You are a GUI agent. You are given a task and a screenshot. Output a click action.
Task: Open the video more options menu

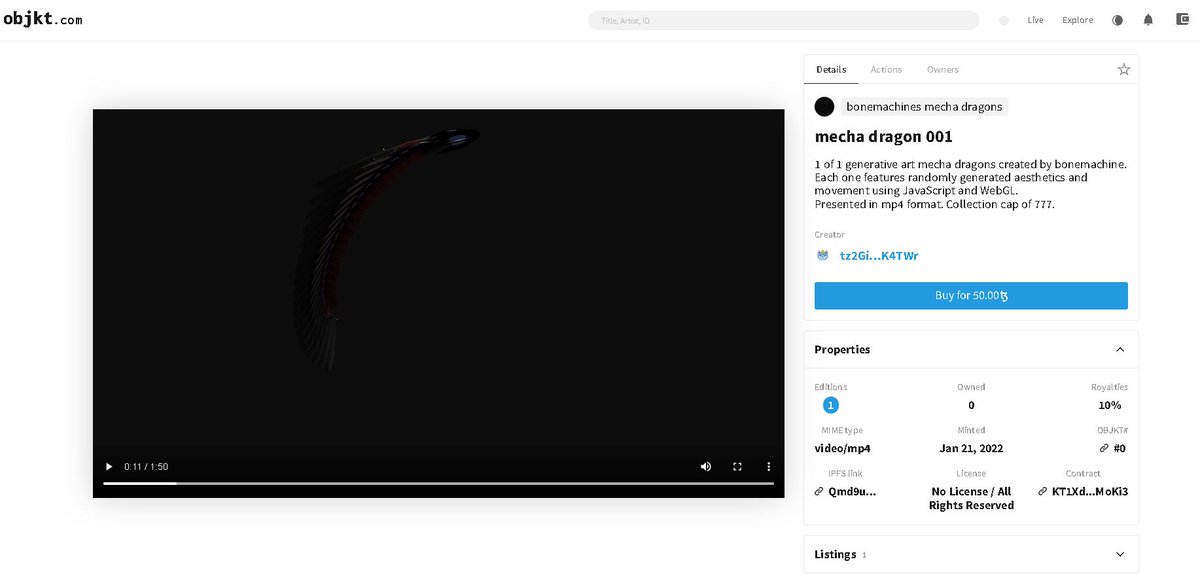point(768,466)
